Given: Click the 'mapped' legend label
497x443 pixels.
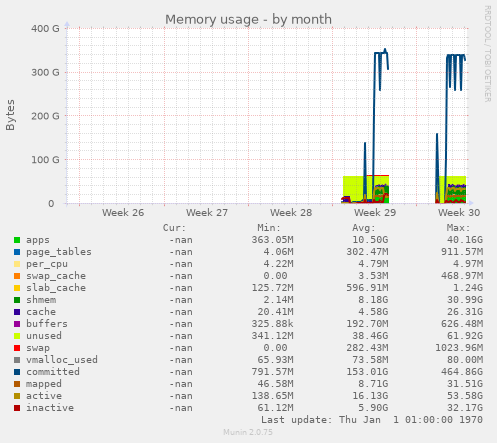Looking at the screenshot, I should 44,384.
